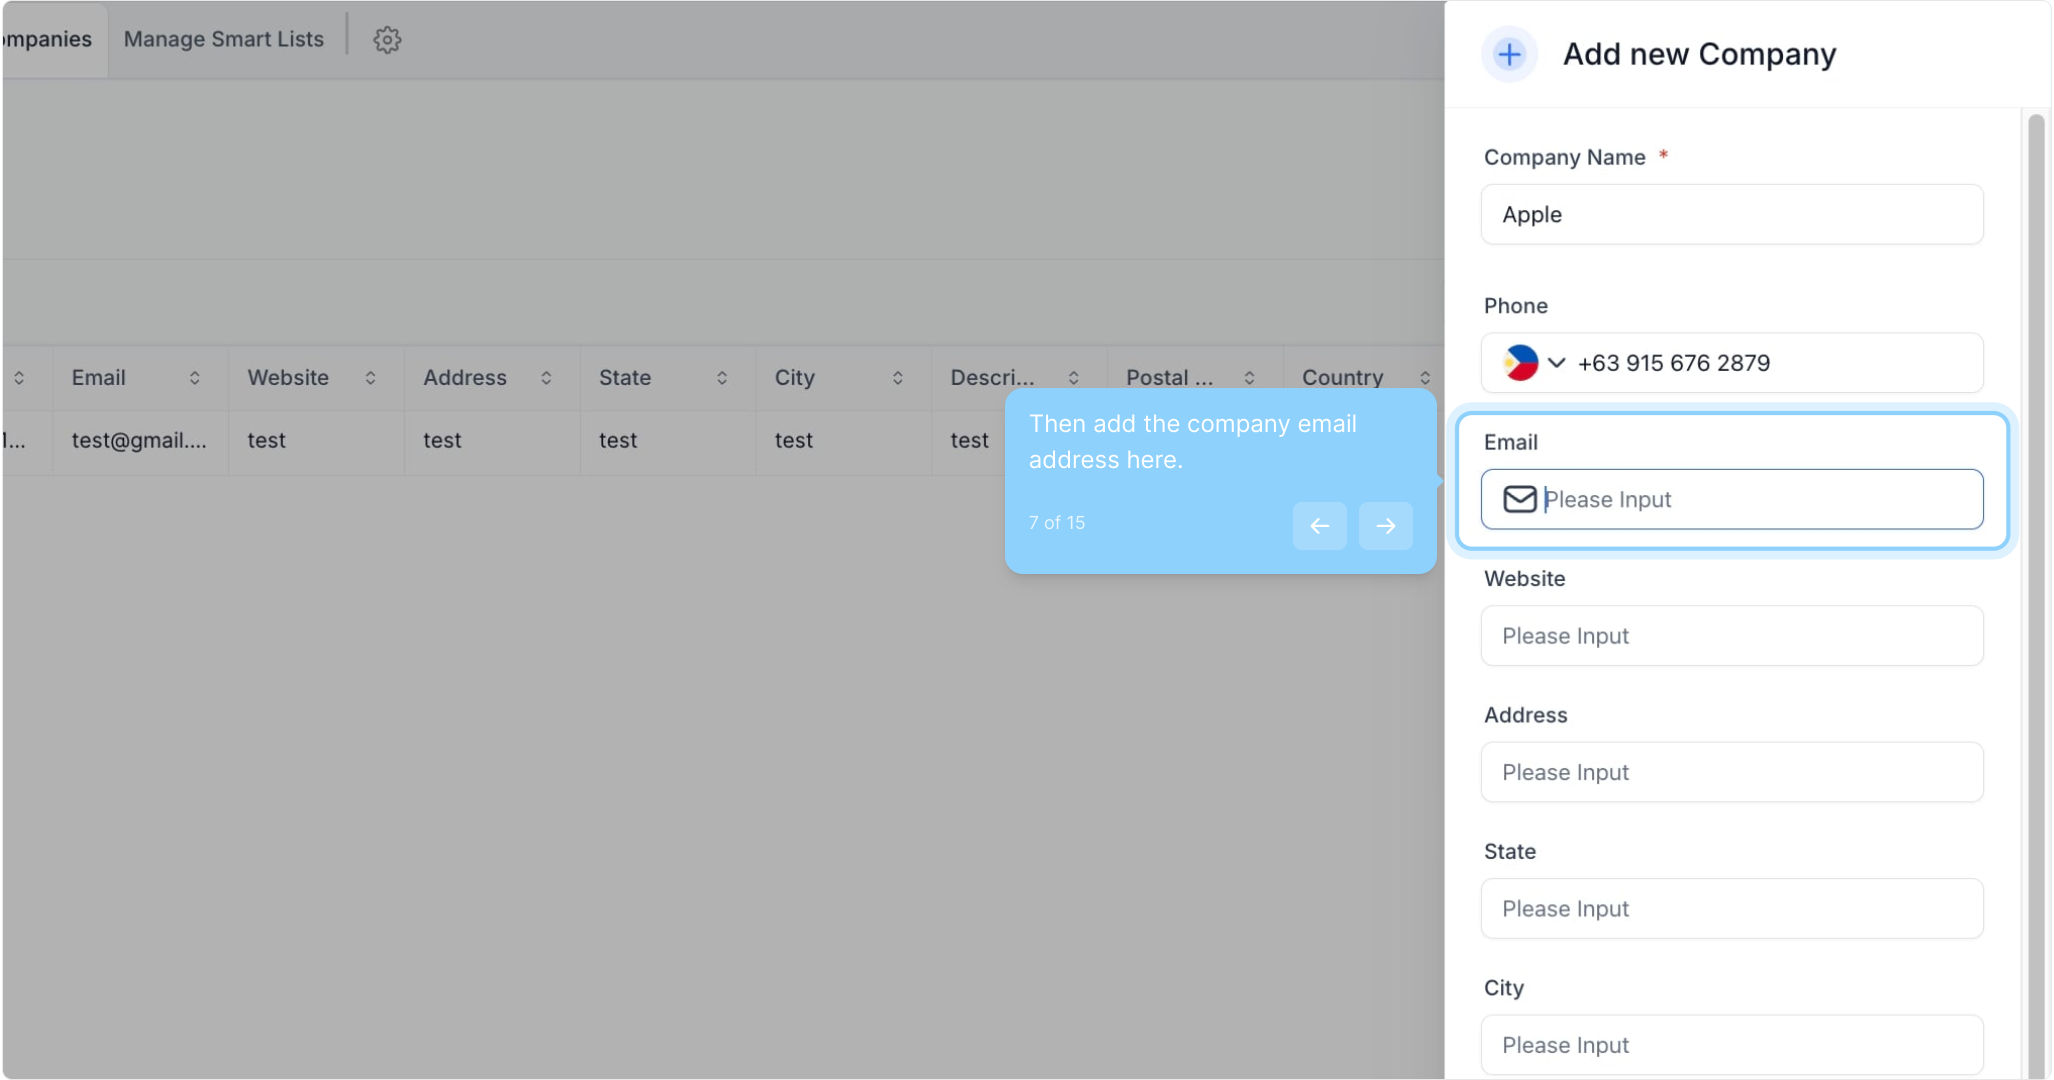The height and width of the screenshot is (1080, 2054).
Task: Sort by Website column arrows
Action: click(x=371, y=378)
